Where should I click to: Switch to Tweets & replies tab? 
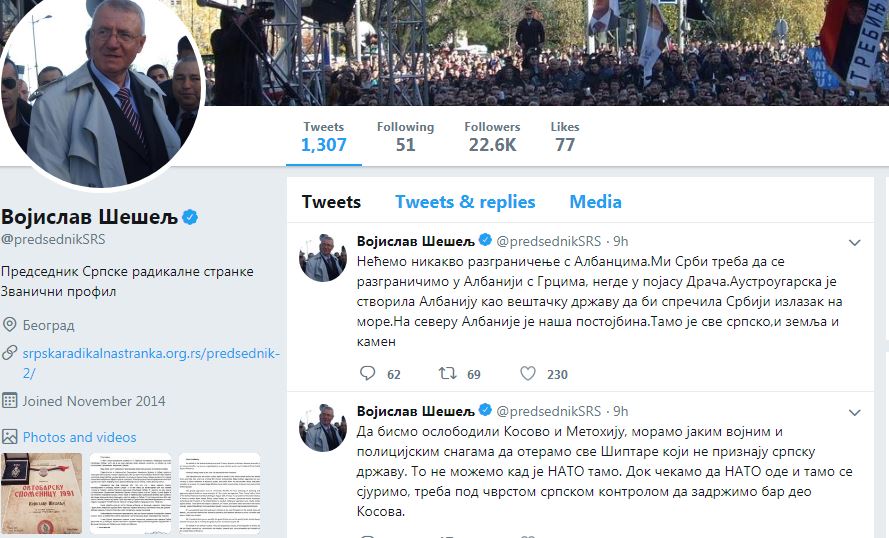(465, 202)
